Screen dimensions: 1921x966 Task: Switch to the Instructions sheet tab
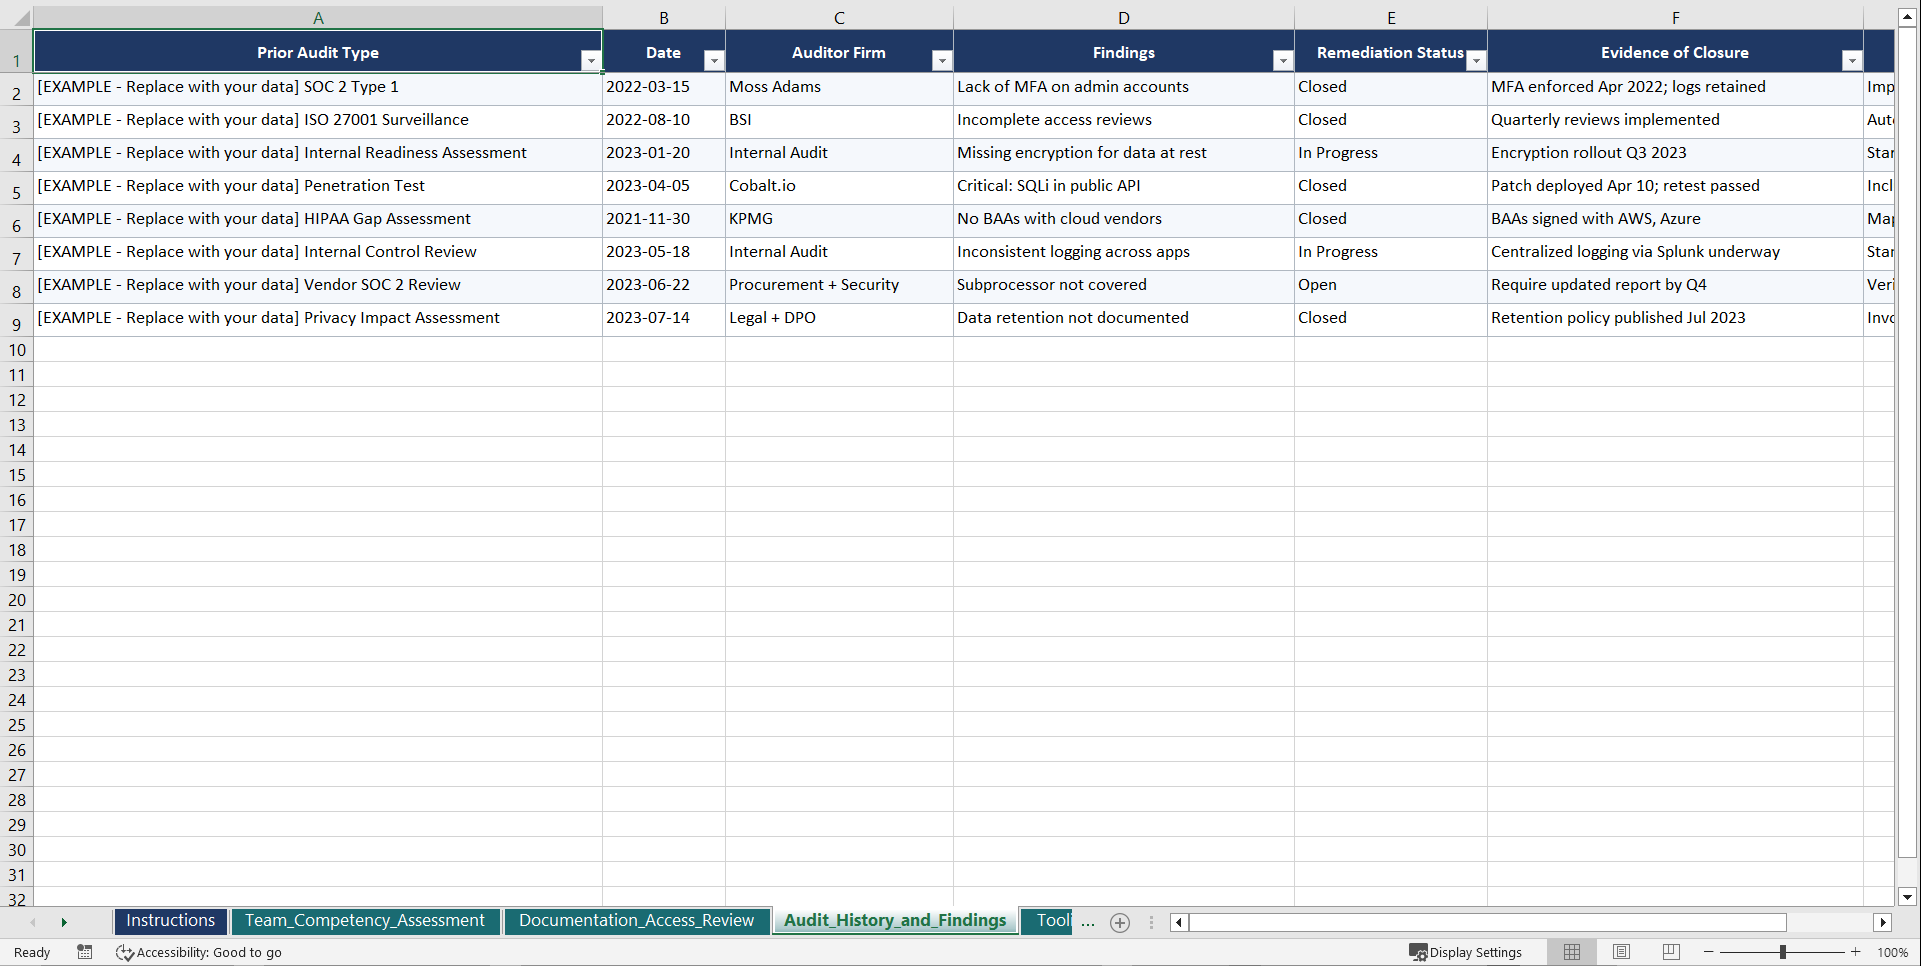[170, 921]
